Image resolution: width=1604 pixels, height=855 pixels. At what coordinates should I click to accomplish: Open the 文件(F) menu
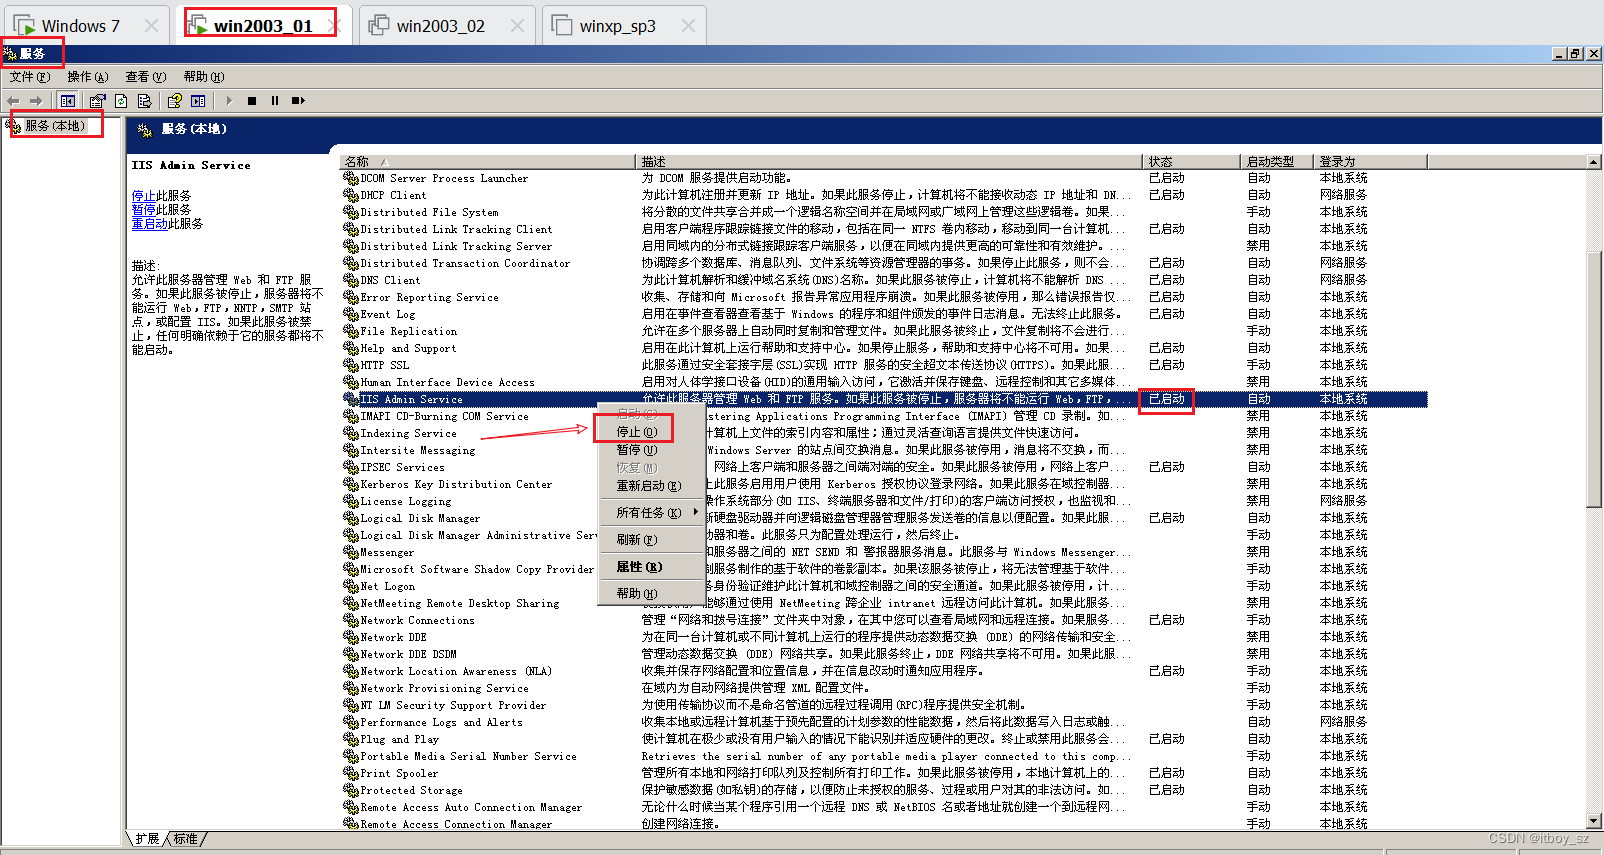[x=29, y=77]
